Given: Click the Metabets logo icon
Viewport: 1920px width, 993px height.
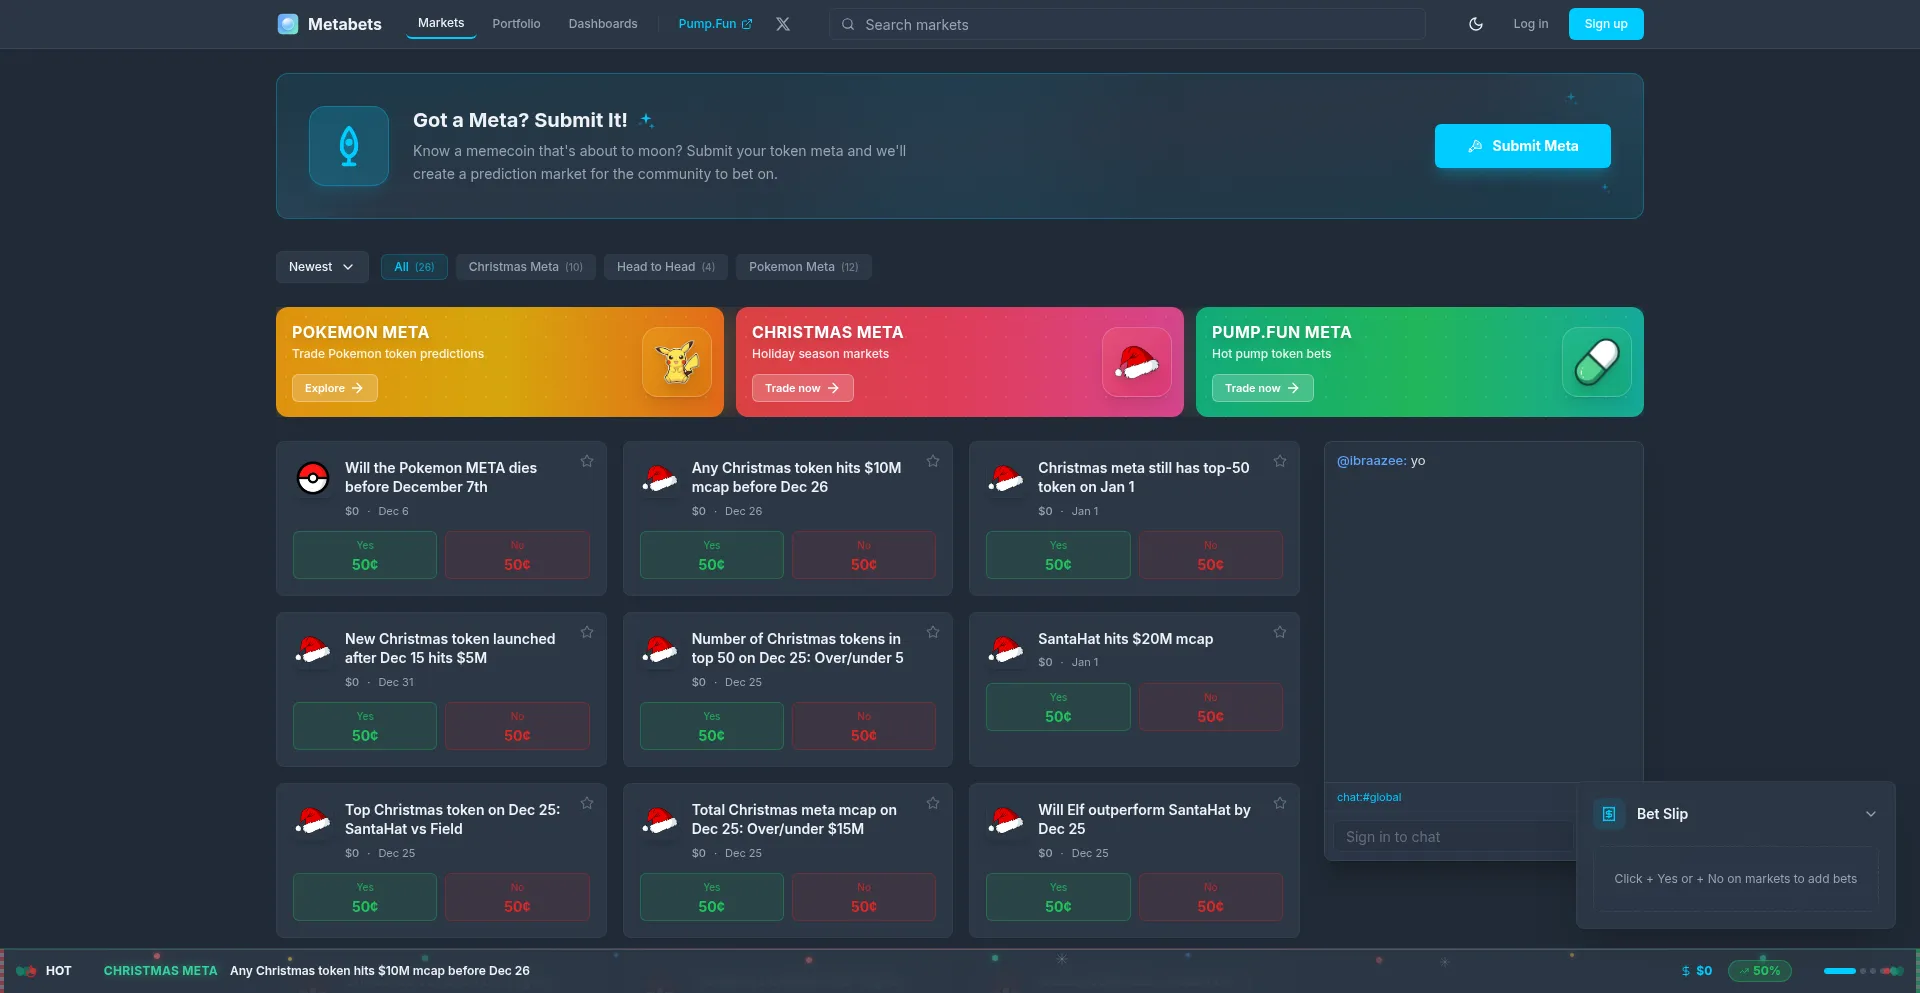Looking at the screenshot, I should coord(288,24).
